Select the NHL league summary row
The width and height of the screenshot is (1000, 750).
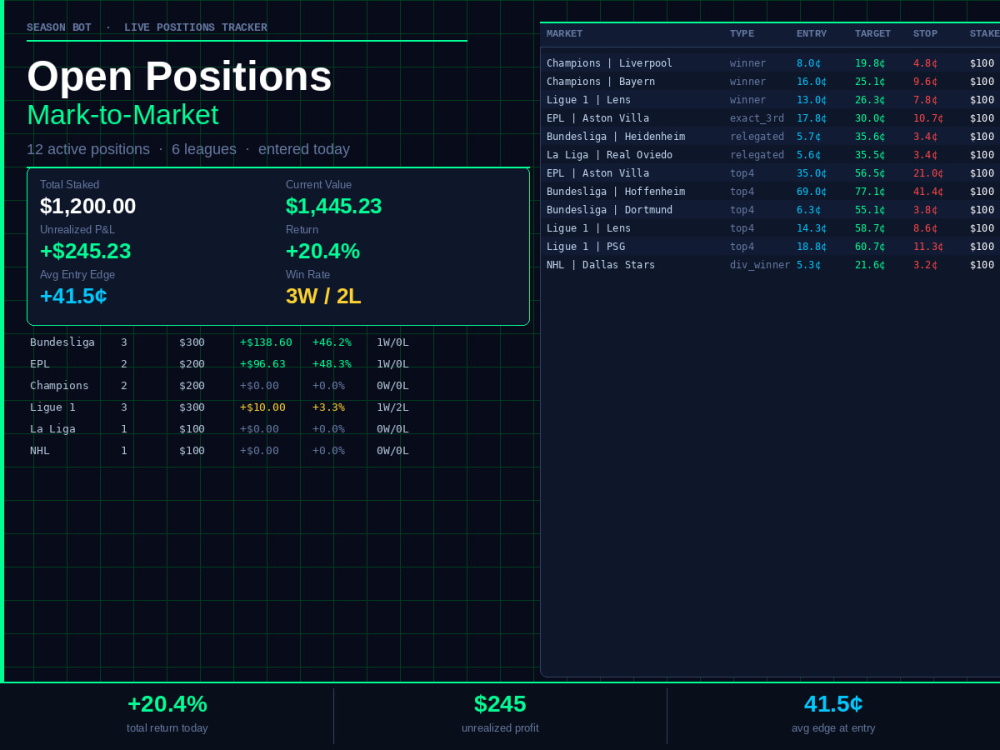click(219, 451)
